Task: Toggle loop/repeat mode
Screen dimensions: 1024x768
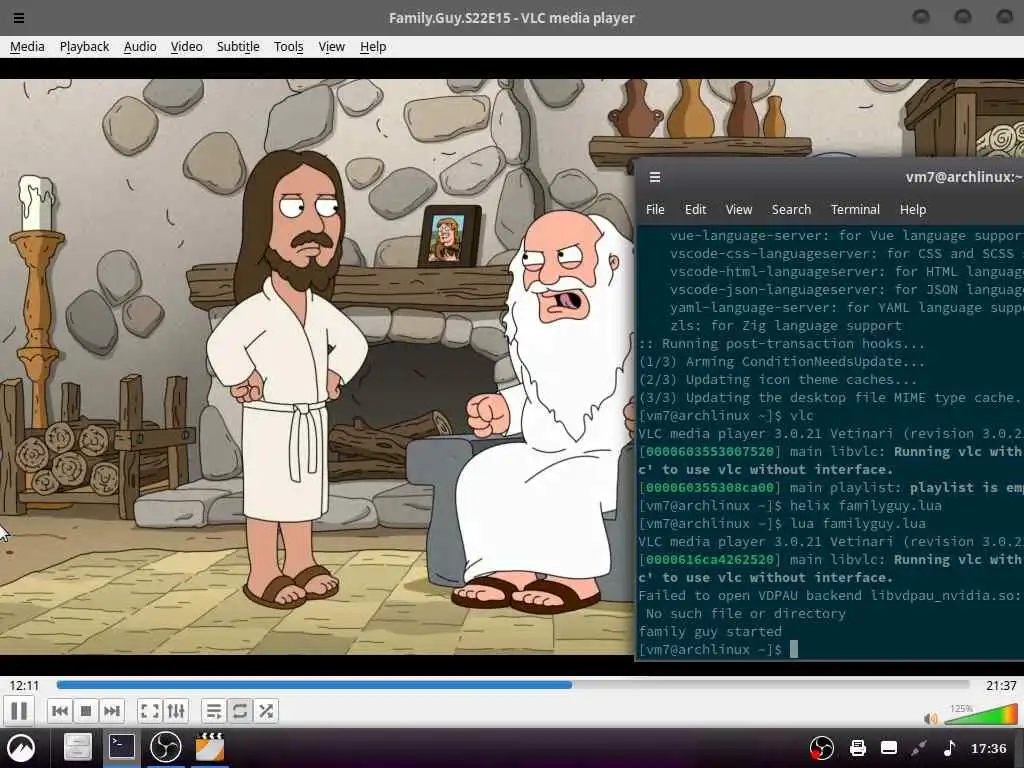Action: click(x=240, y=711)
